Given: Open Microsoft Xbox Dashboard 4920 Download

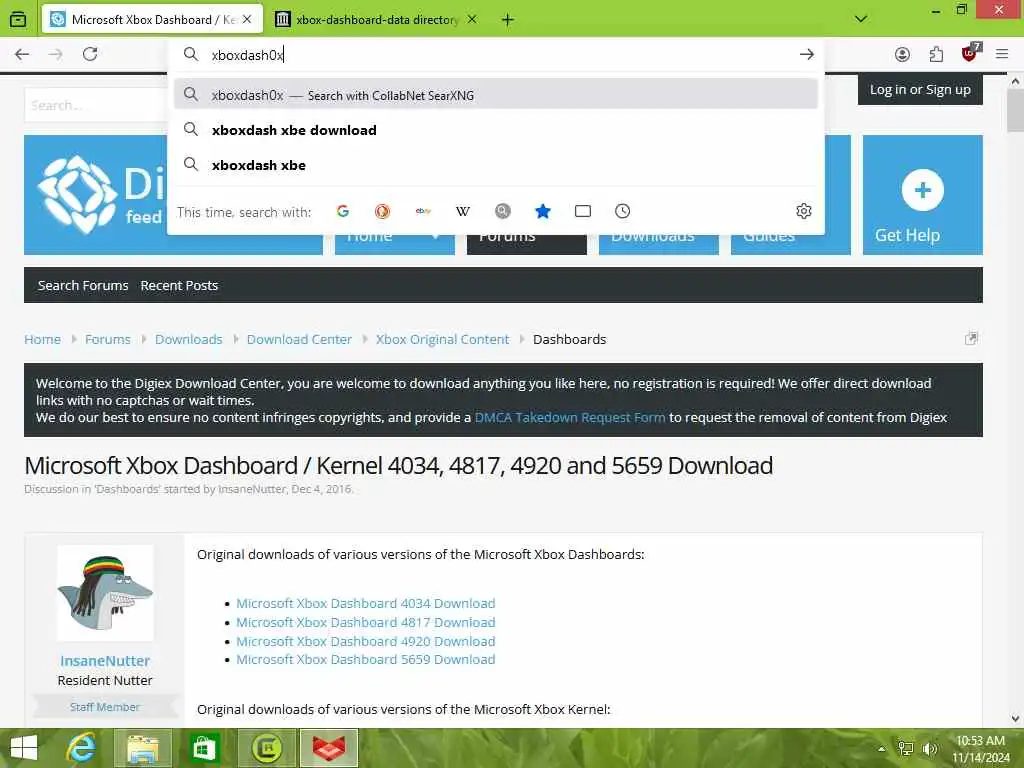Looking at the screenshot, I should point(366,641).
